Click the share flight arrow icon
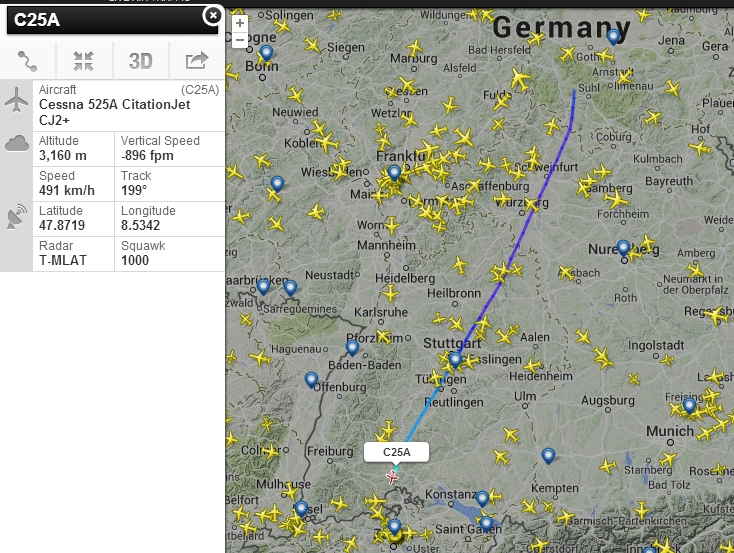Screen dimensions: 734x553 click(196, 60)
